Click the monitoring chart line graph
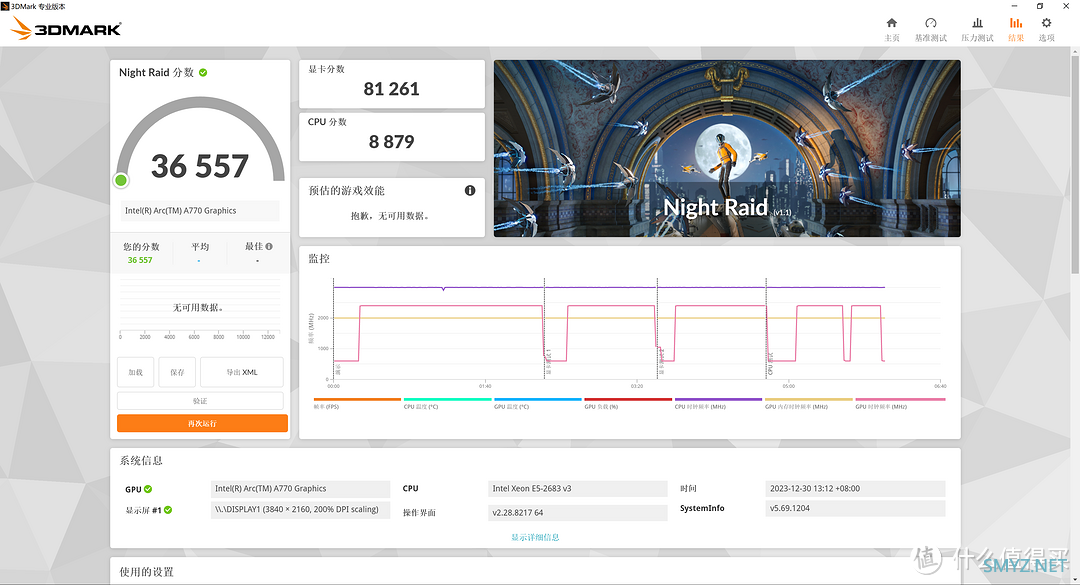The height and width of the screenshot is (585, 1080). (x=637, y=331)
